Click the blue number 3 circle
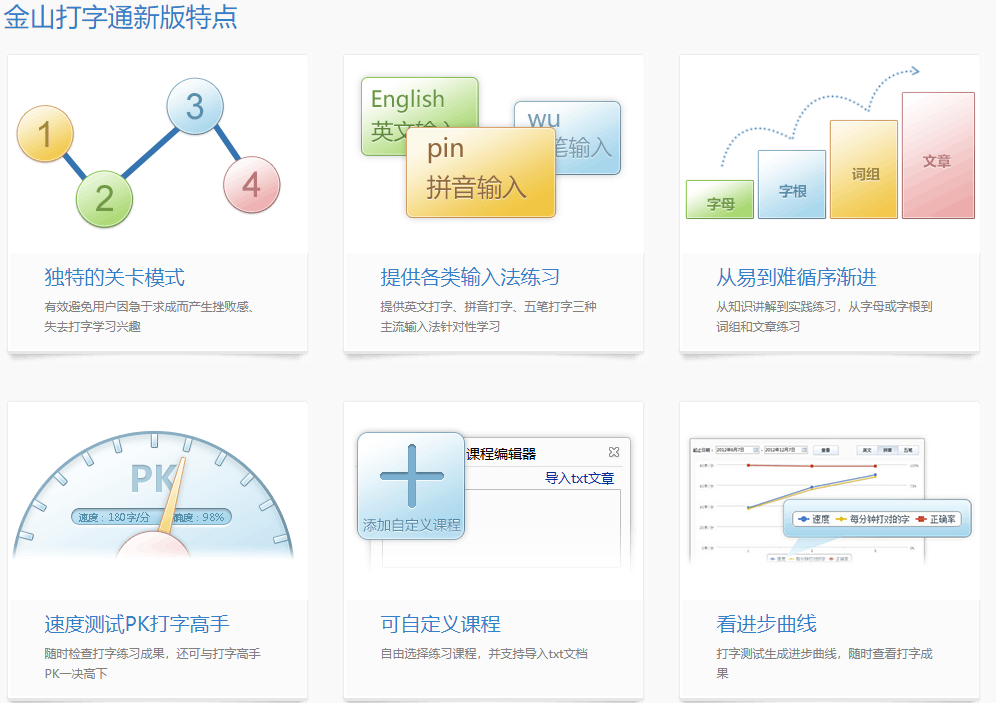 coord(195,106)
